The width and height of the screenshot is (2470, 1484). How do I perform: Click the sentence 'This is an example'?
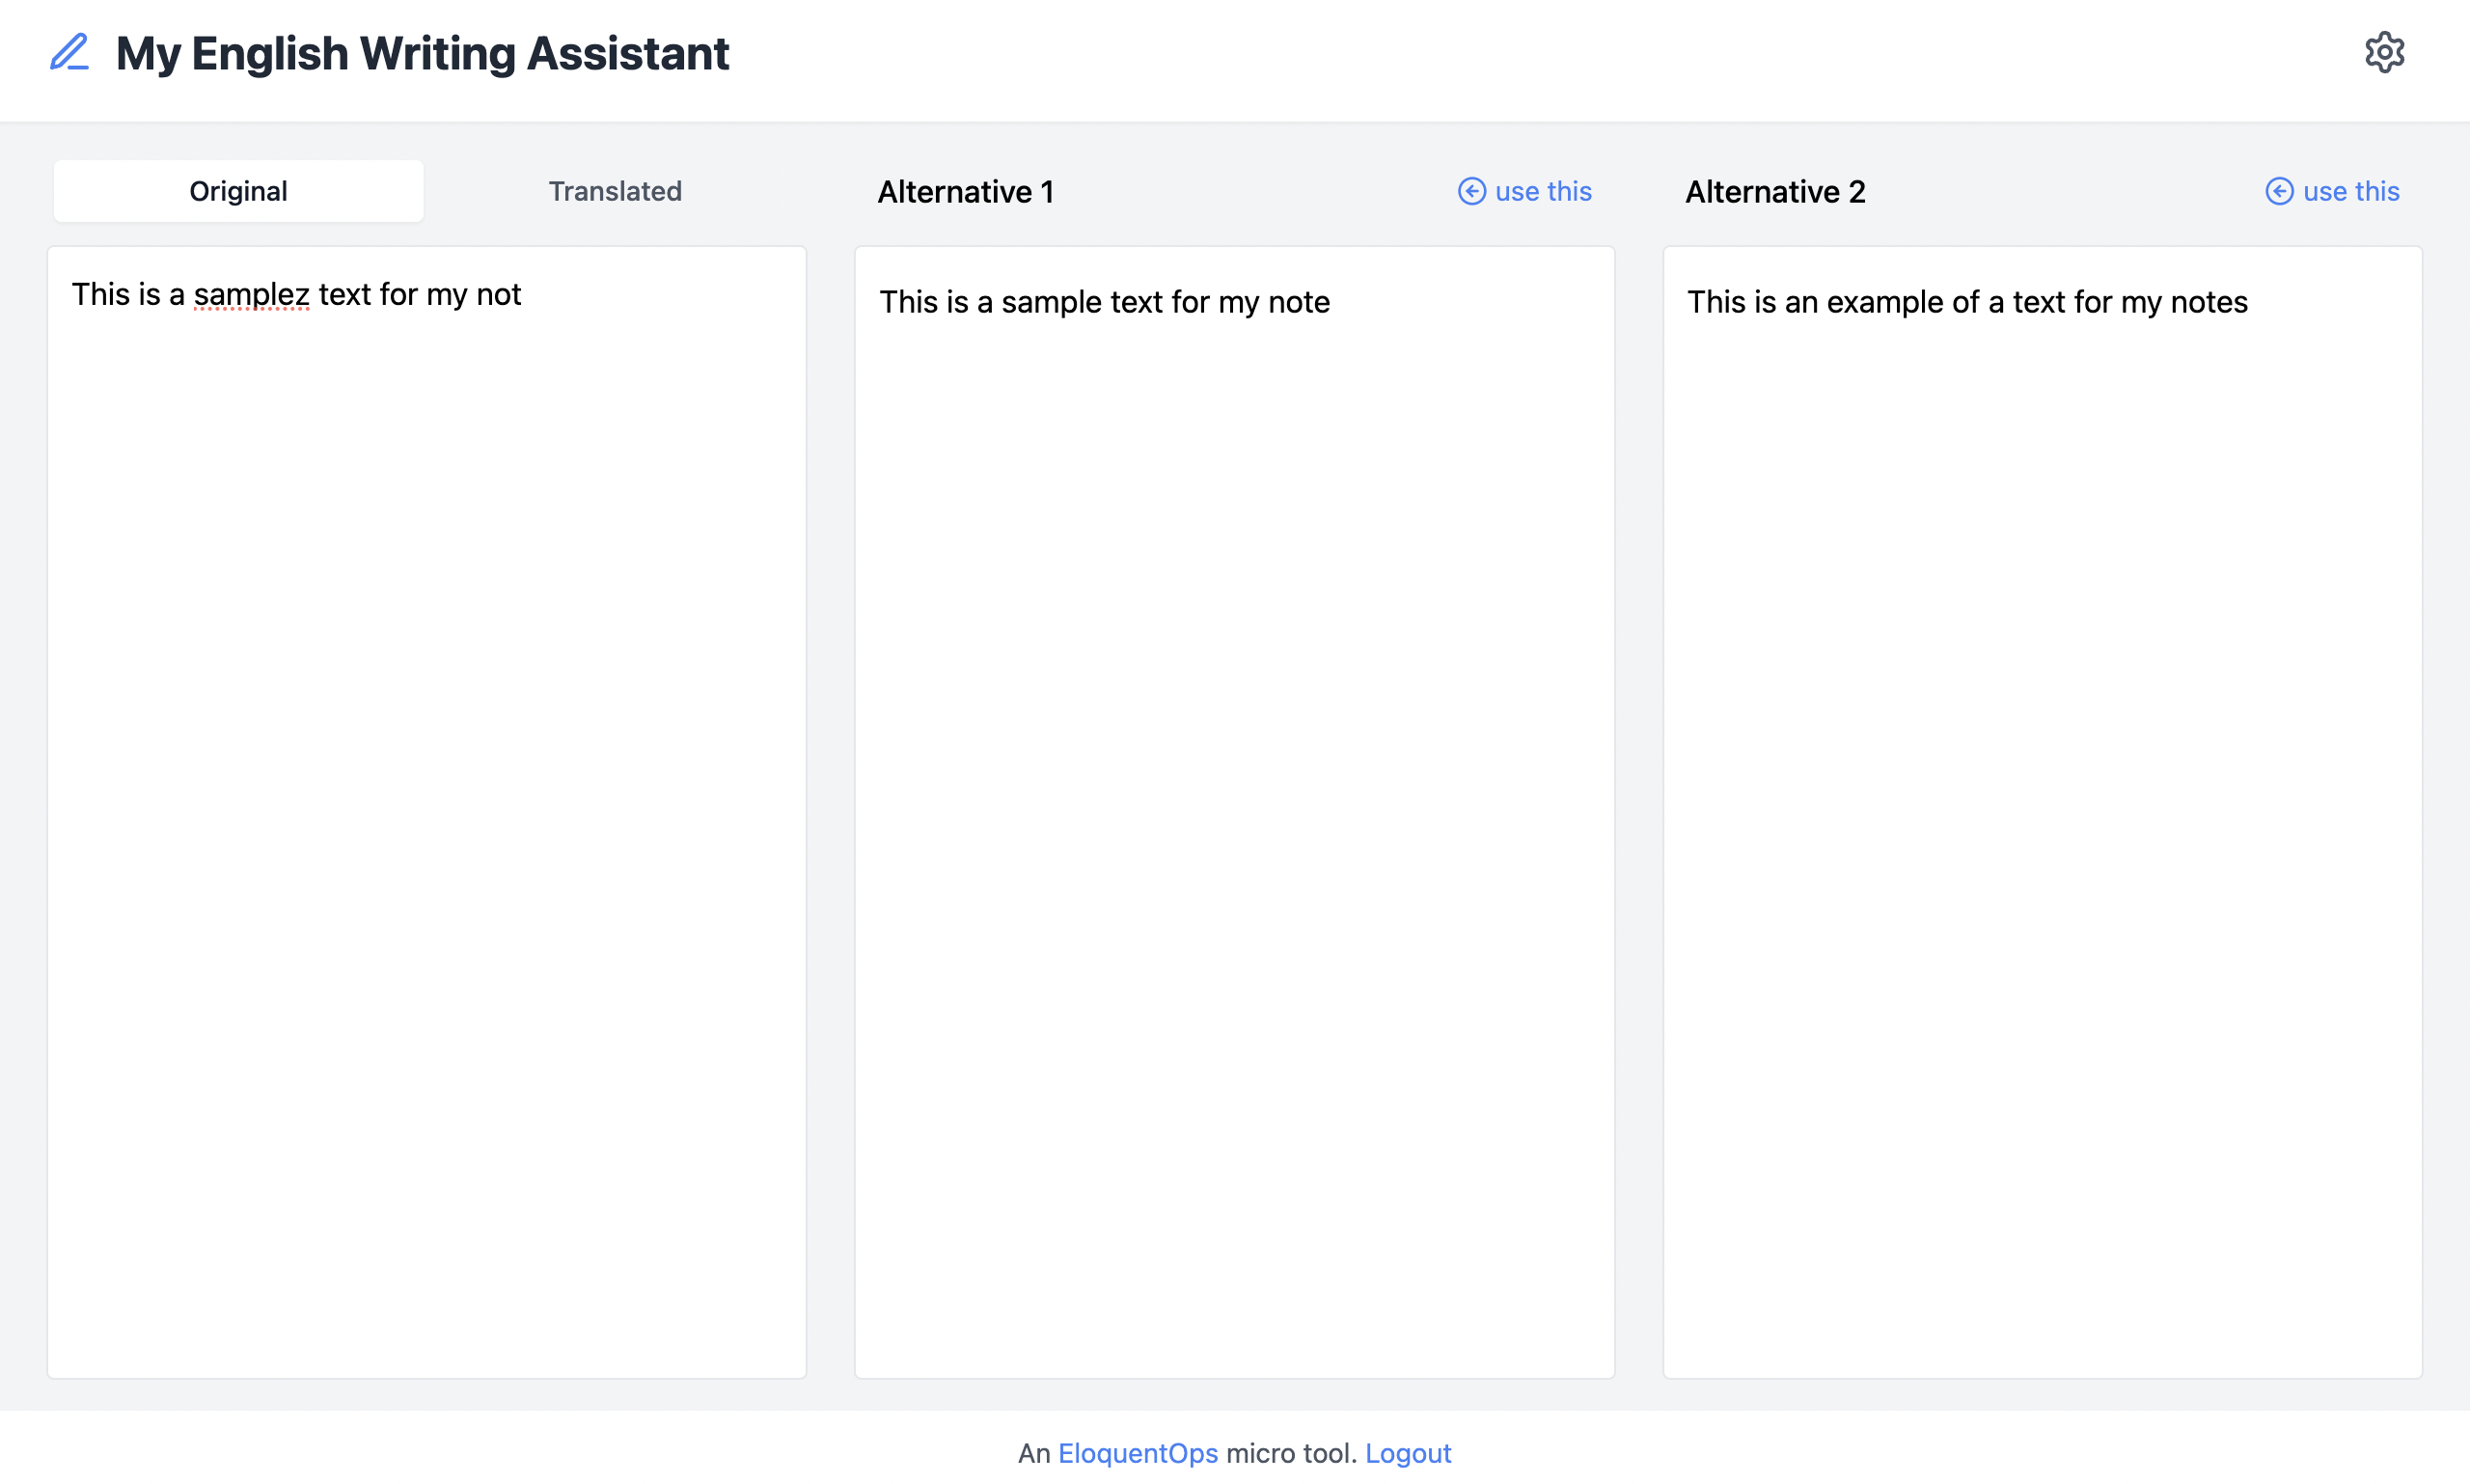click(1966, 302)
